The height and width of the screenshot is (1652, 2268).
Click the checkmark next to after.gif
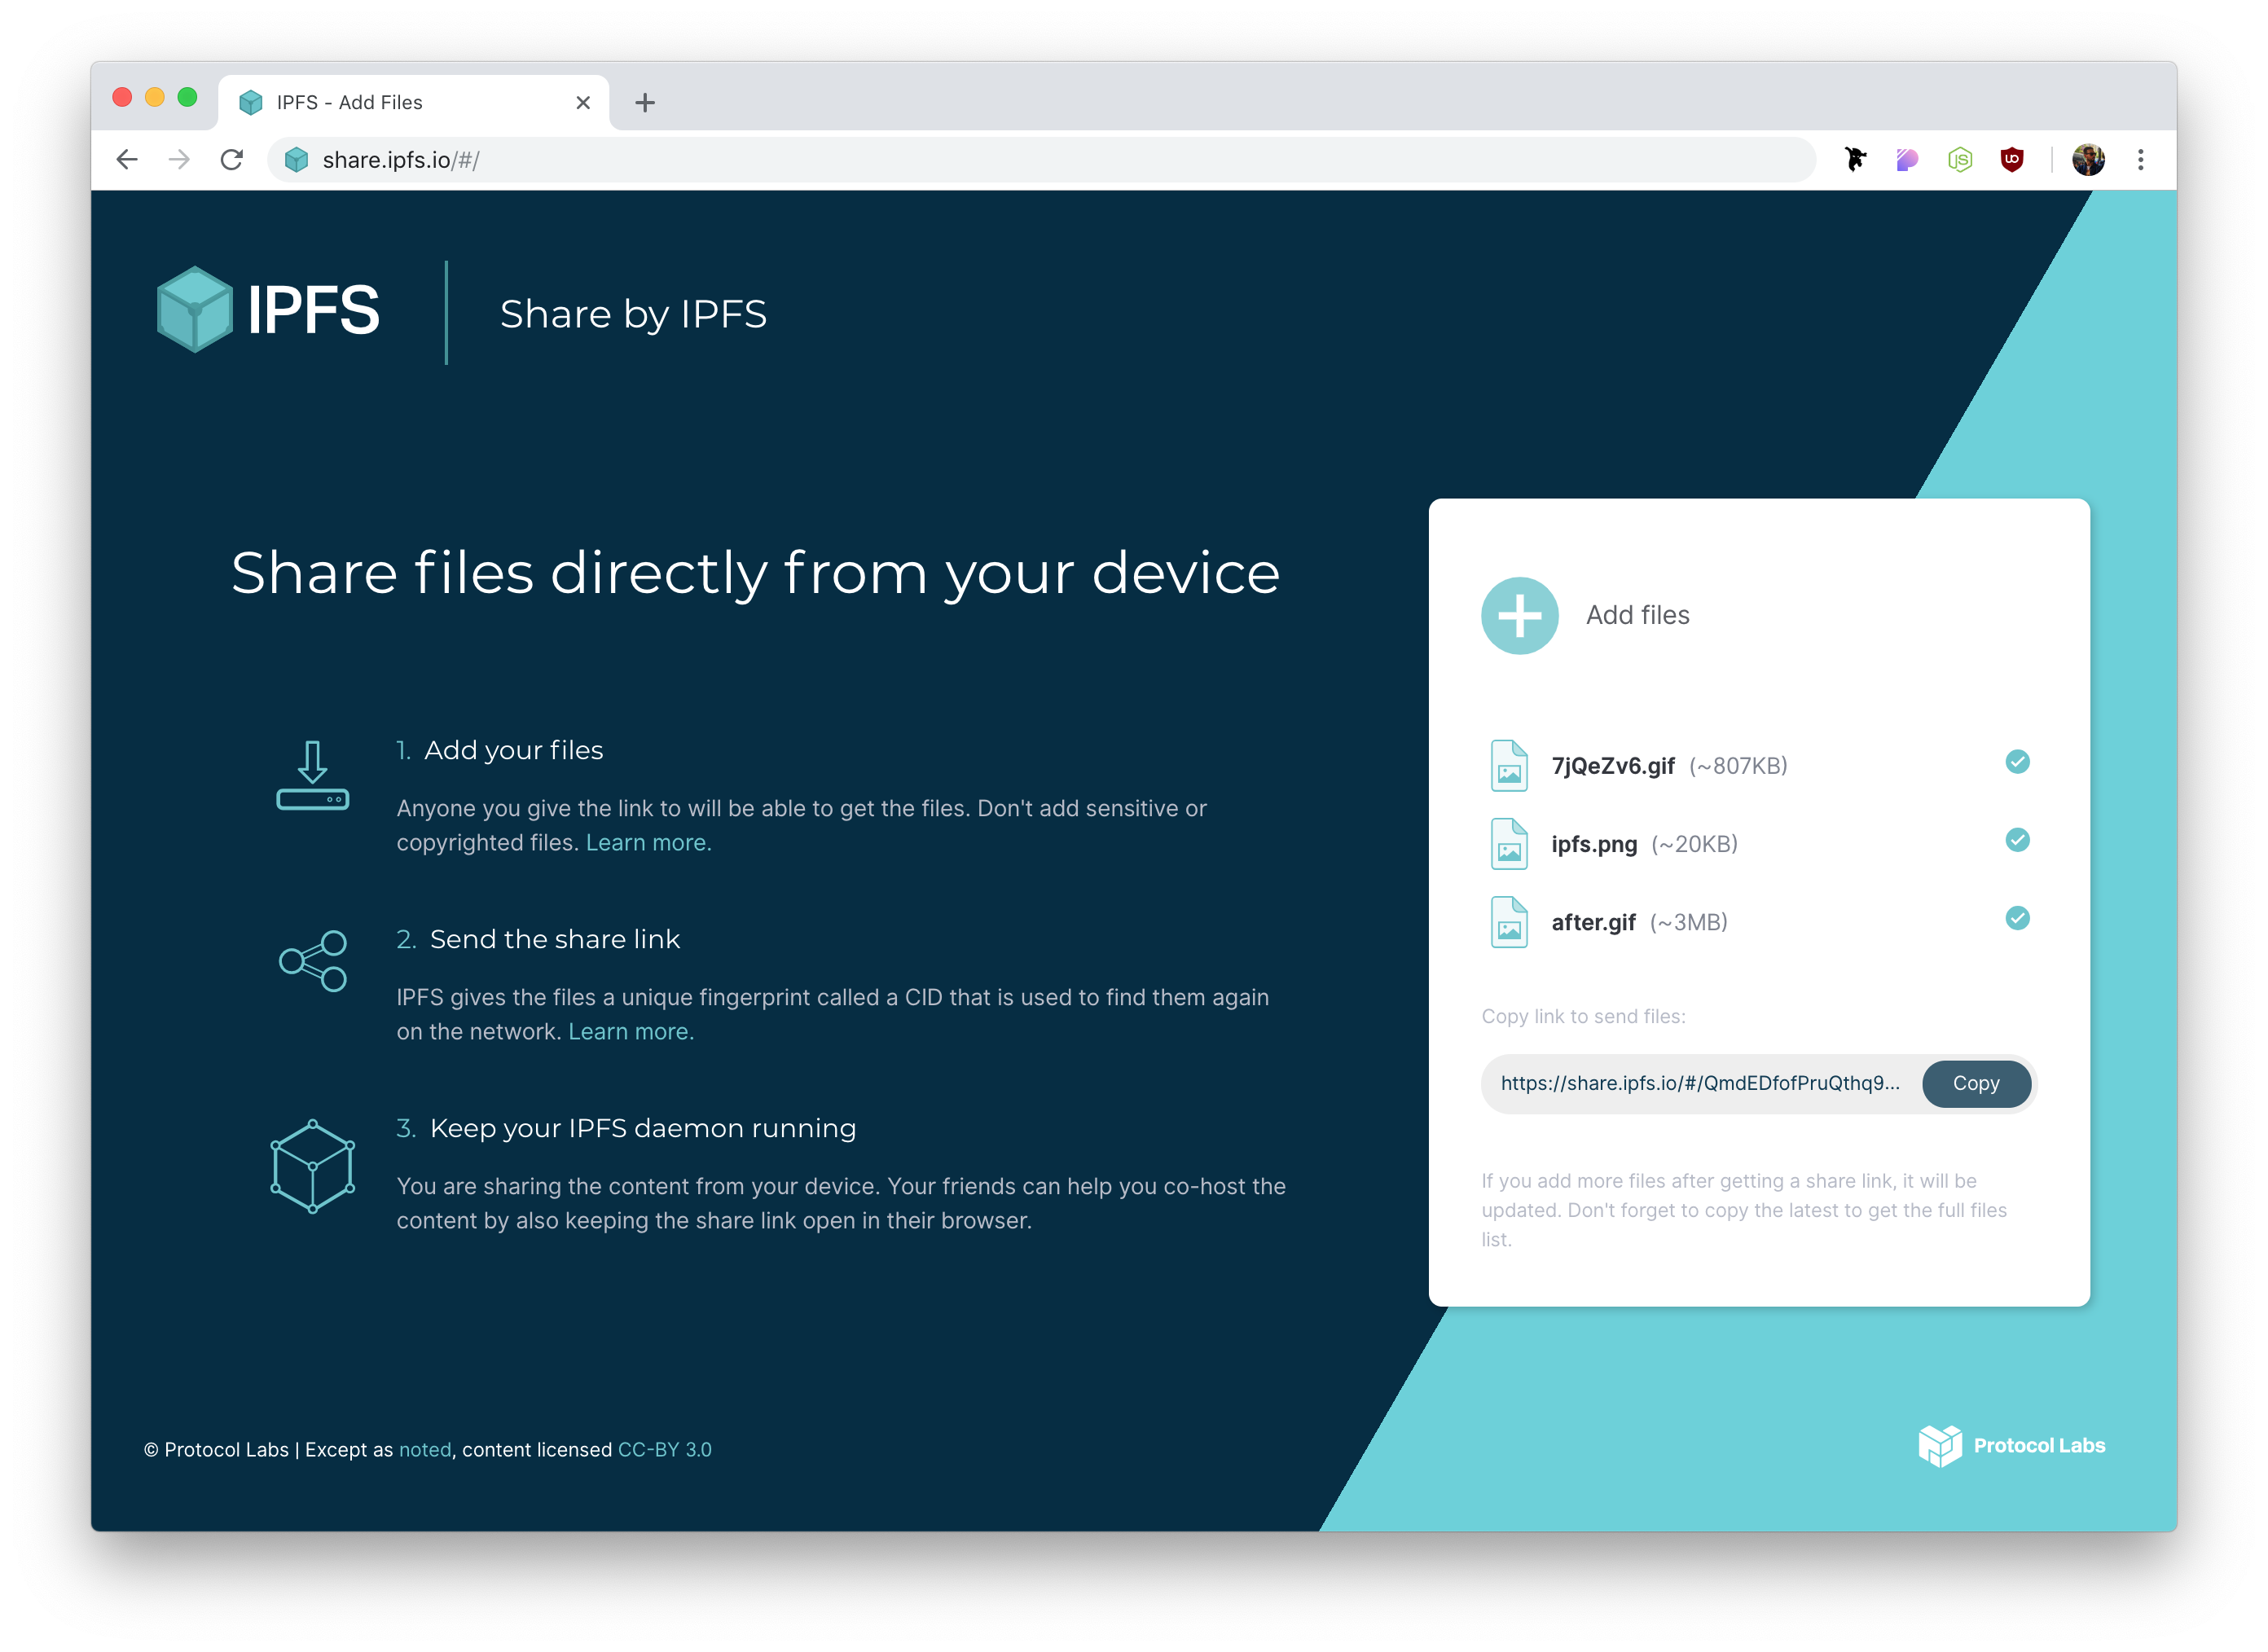pos(2017,918)
